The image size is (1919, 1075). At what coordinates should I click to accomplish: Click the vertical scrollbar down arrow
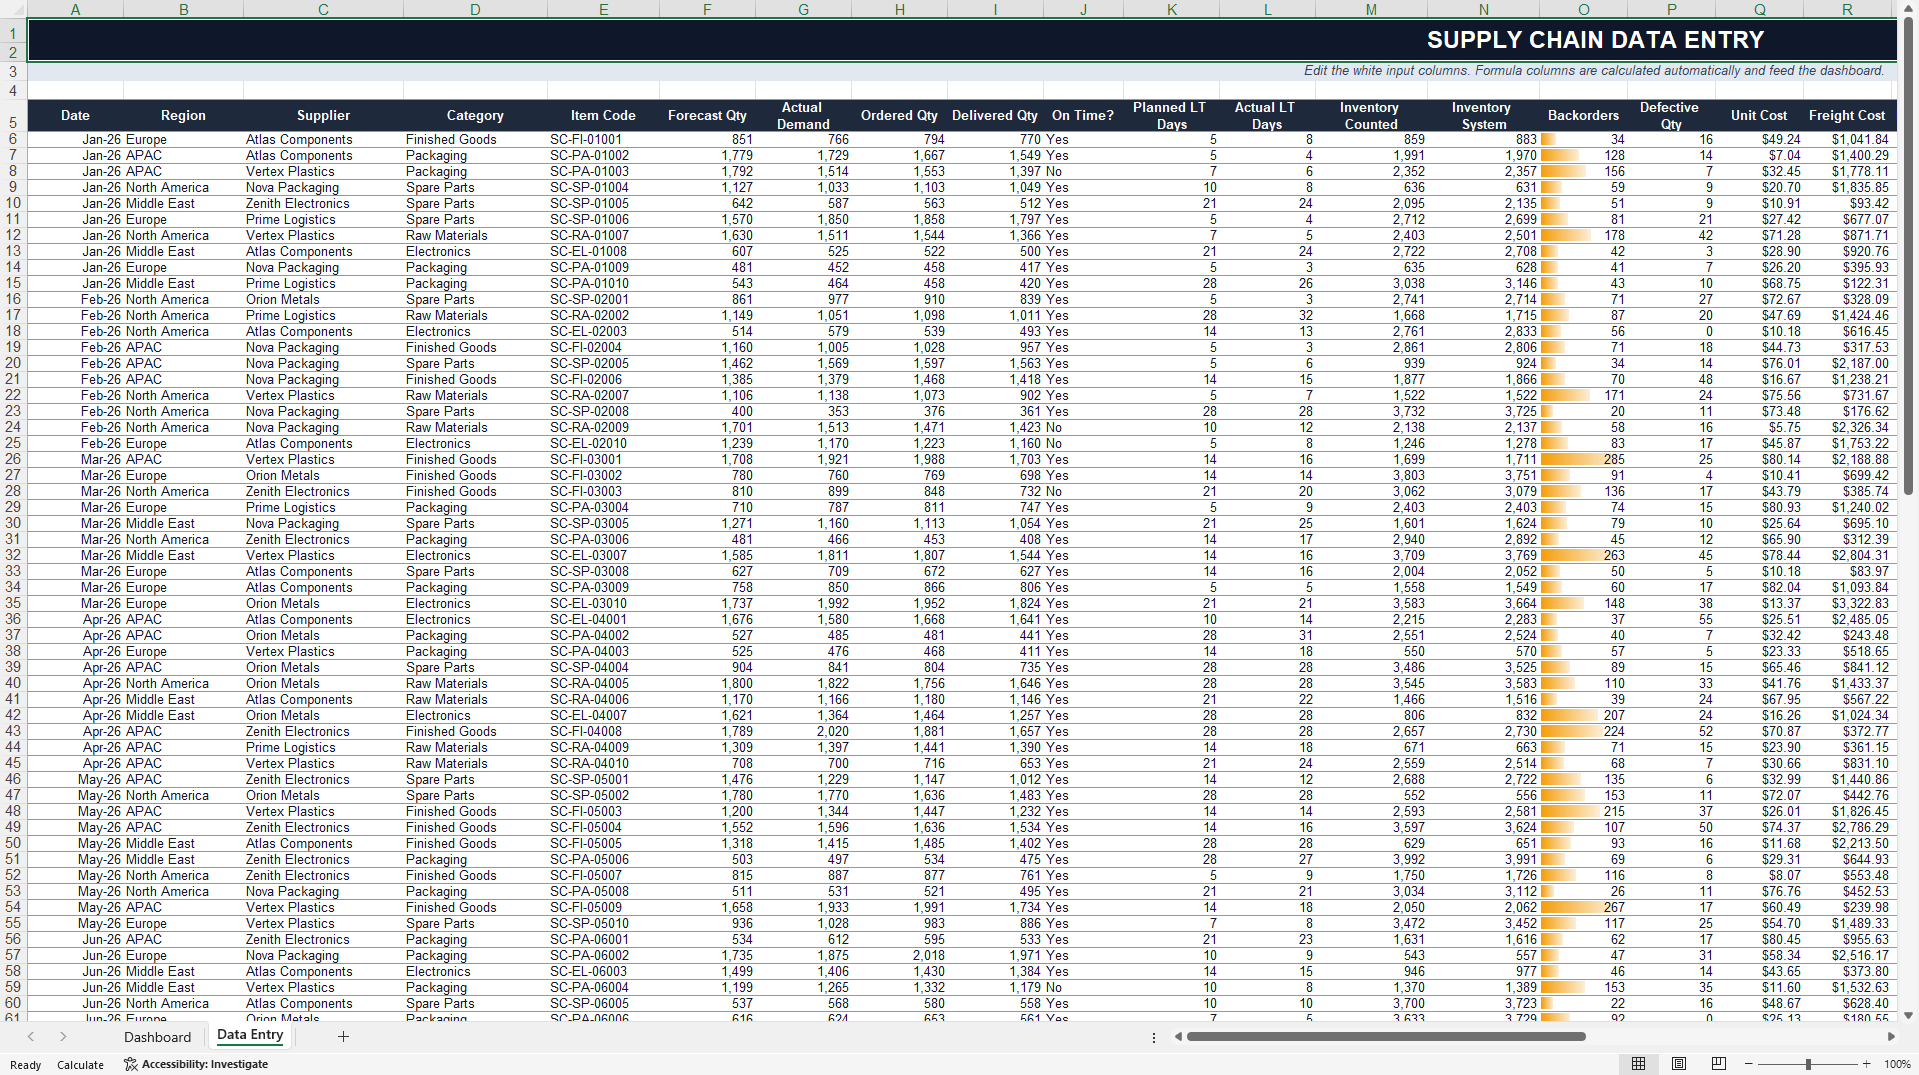tap(1909, 1015)
